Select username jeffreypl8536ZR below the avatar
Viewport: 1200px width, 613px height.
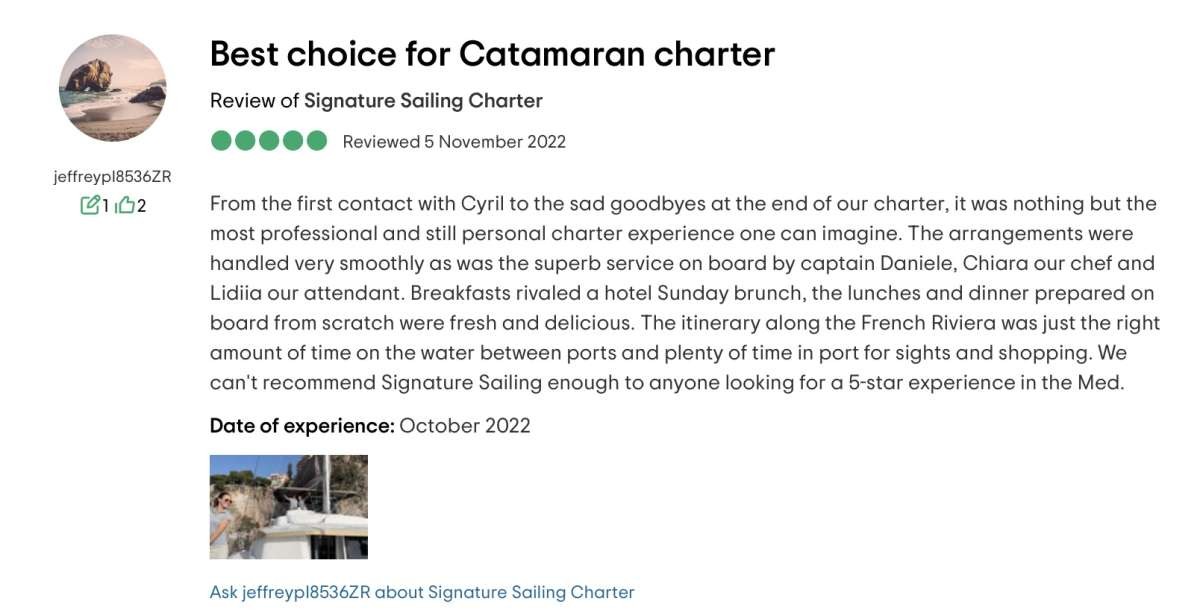tap(112, 177)
